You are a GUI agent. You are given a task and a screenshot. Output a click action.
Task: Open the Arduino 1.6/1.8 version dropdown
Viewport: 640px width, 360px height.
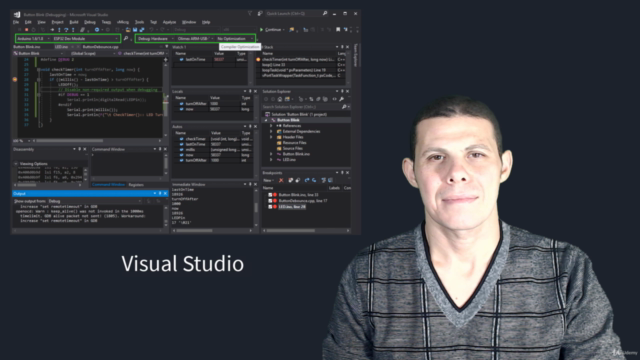(33, 38)
